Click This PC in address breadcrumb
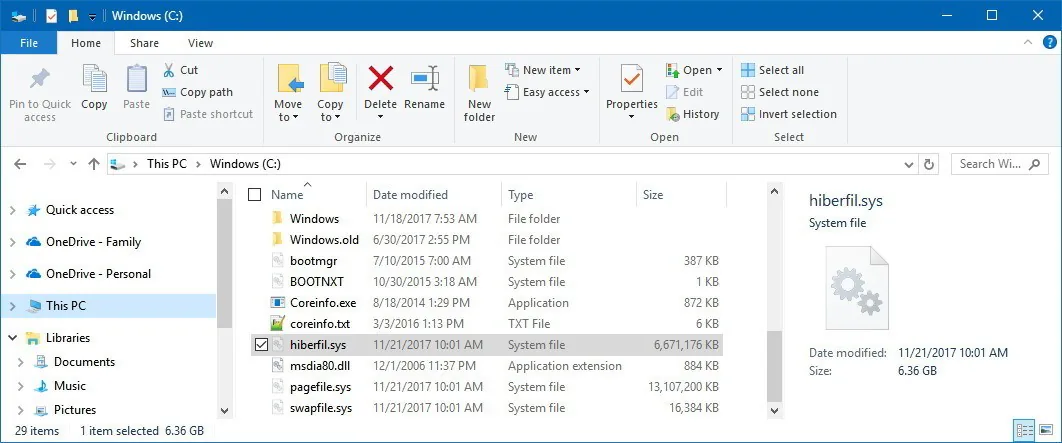 pyautogui.click(x=167, y=164)
